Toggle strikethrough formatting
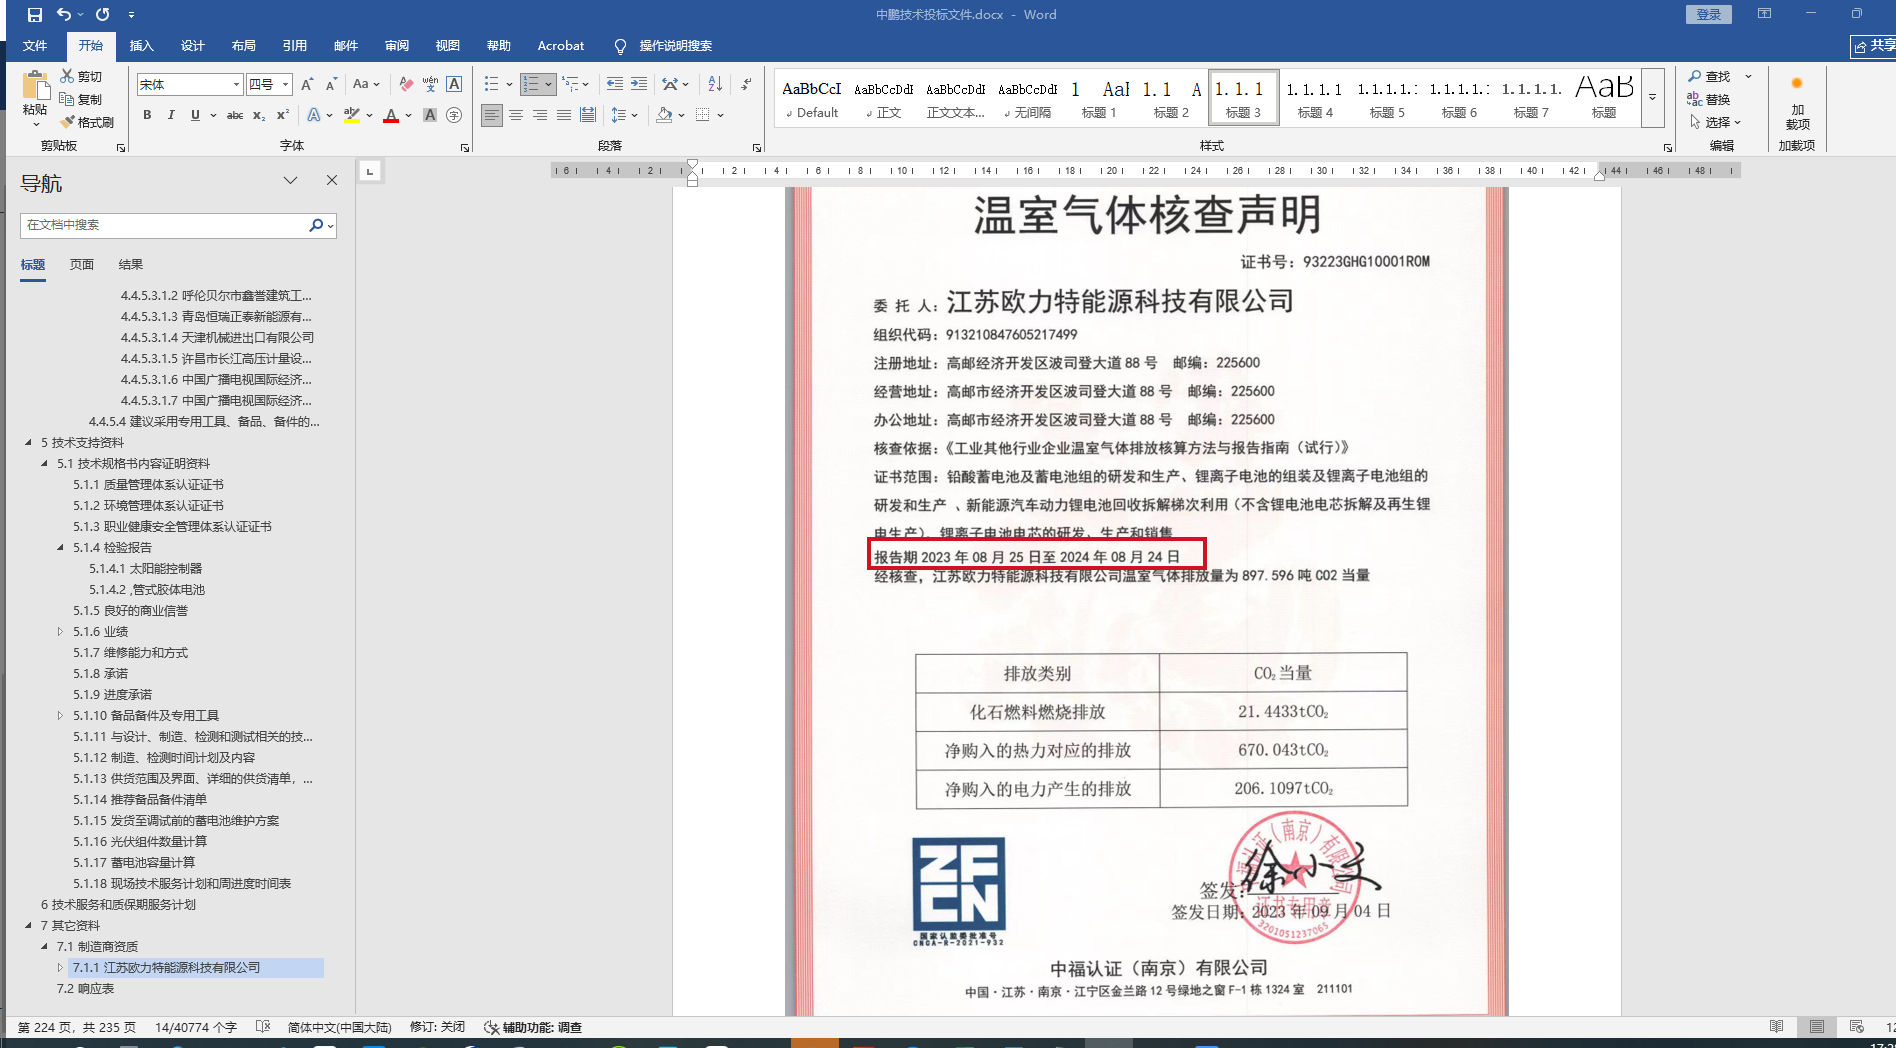The image size is (1896, 1048). pyautogui.click(x=235, y=115)
